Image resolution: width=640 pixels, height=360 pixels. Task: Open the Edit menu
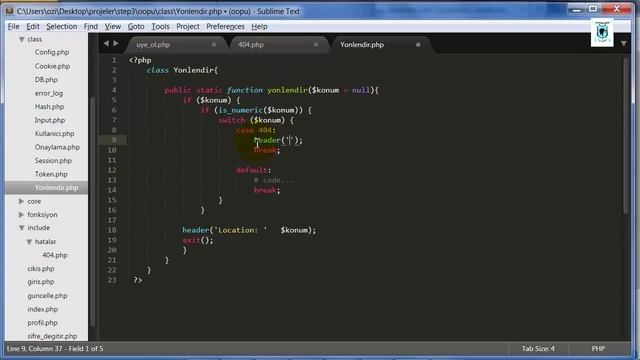[33, 27]
